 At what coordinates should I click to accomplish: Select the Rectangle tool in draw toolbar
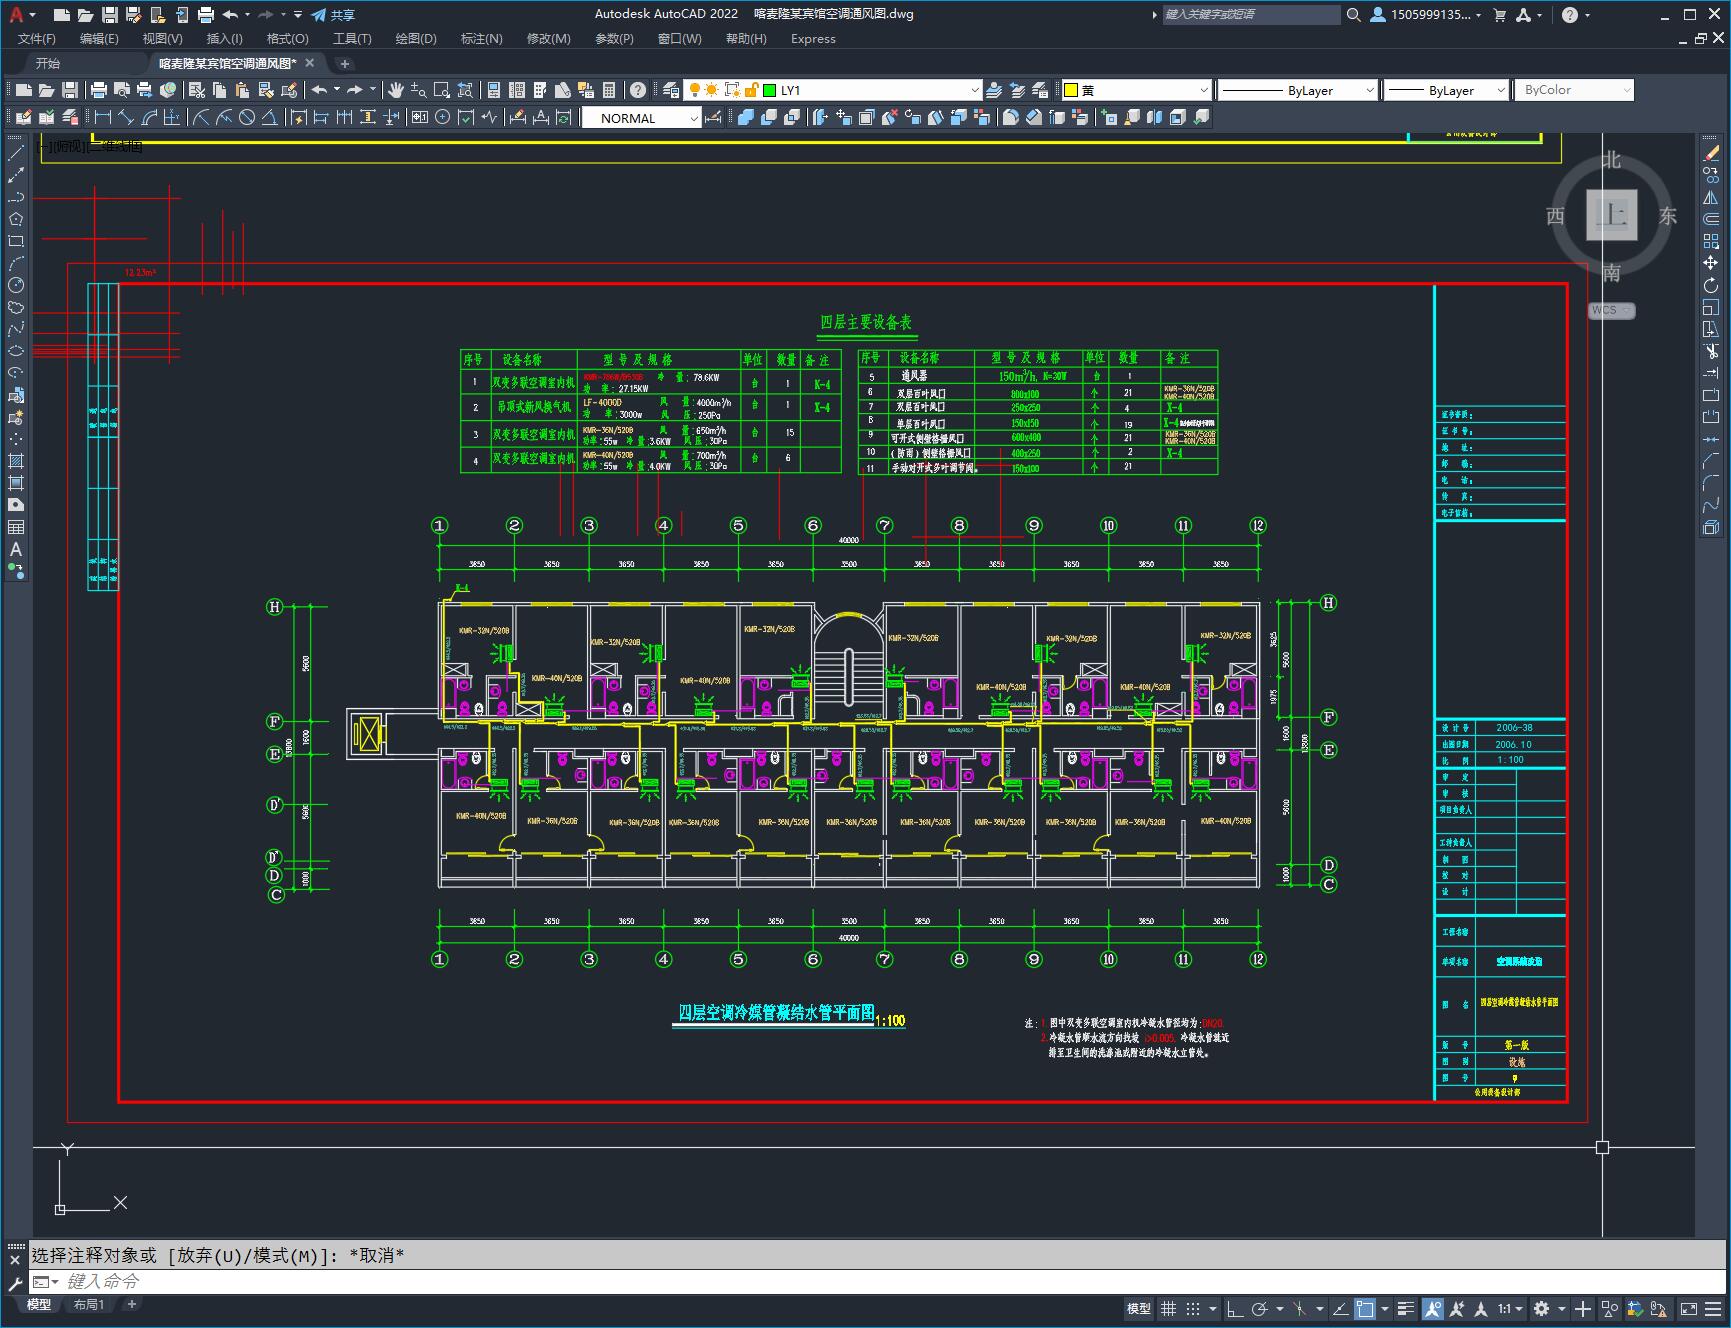coord(16,241)
